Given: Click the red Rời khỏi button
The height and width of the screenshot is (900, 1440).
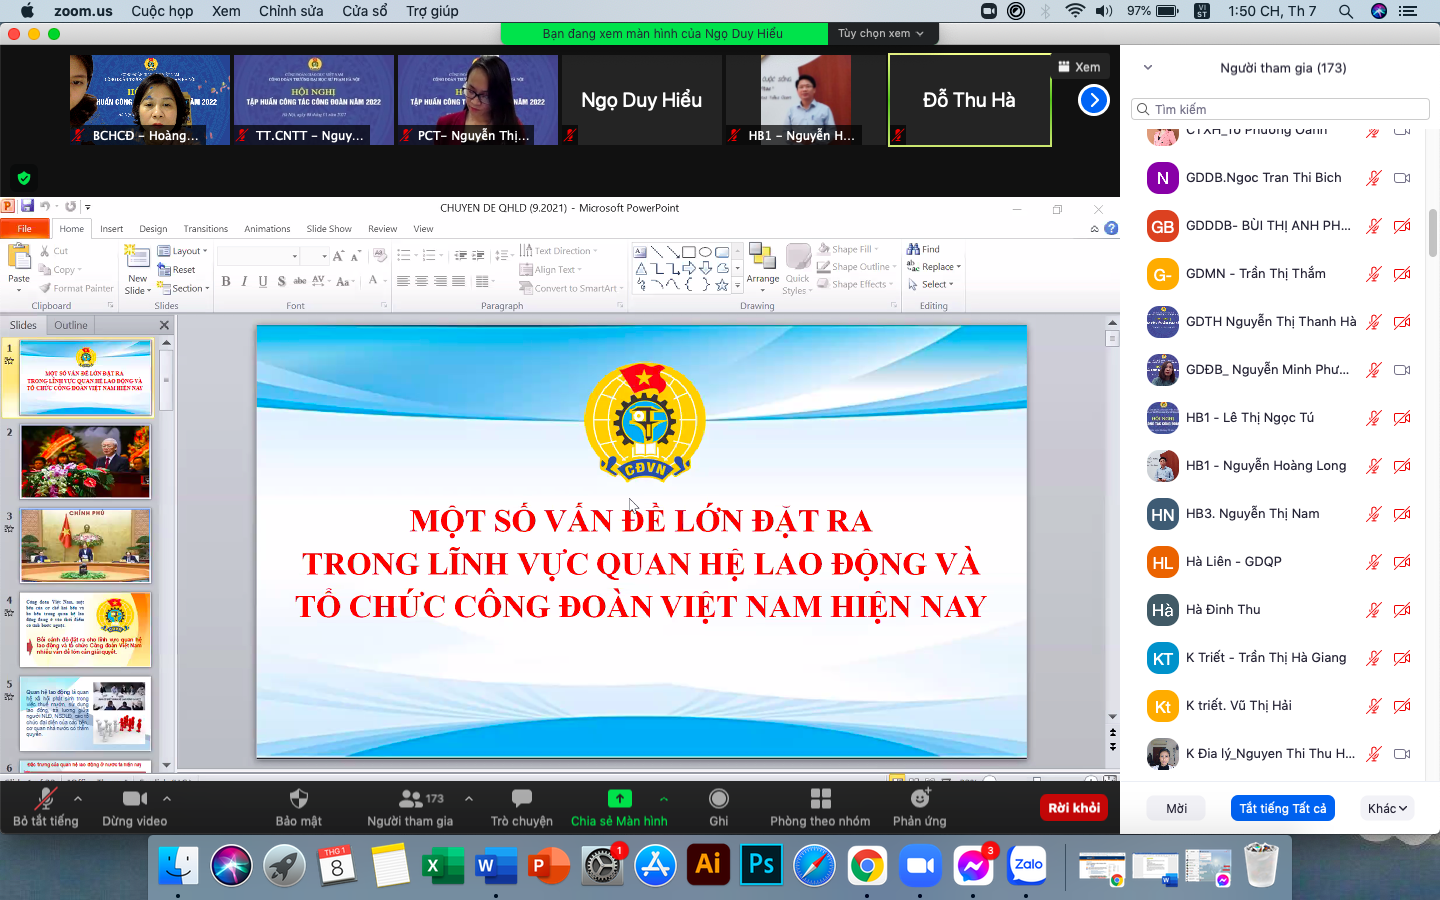Looking at the screenshot, I should click(1074, 808).
